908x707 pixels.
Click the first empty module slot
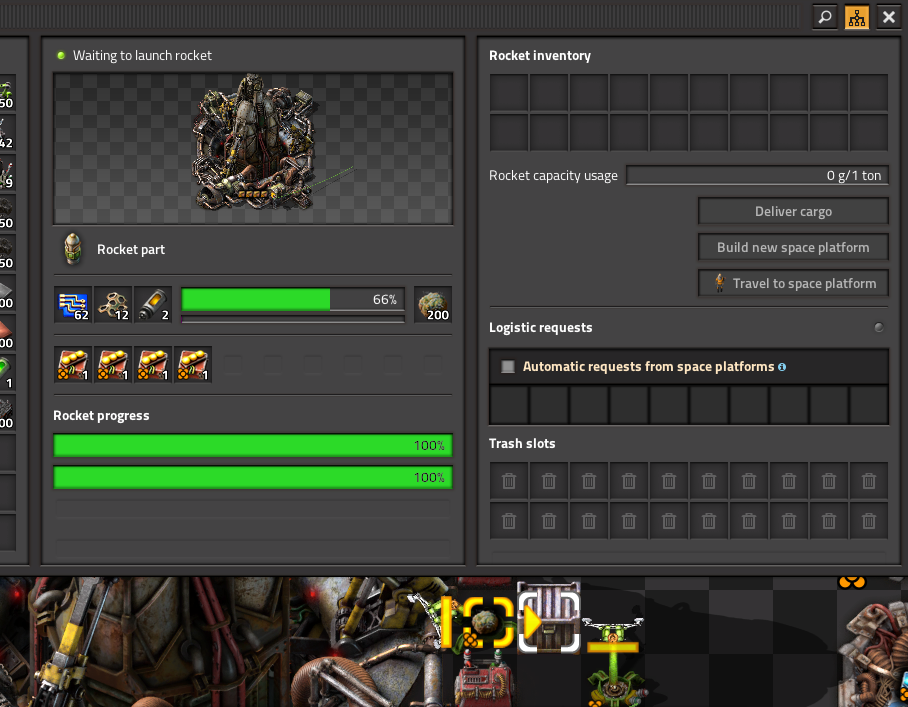[x=233, y=365]
